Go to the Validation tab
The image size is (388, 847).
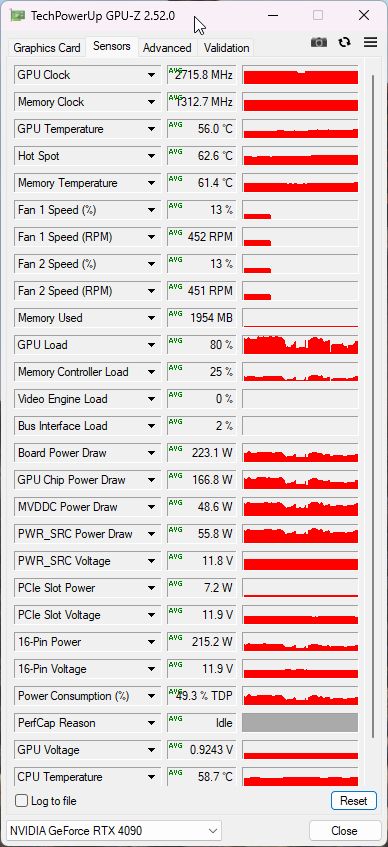(x=226, y=48)
